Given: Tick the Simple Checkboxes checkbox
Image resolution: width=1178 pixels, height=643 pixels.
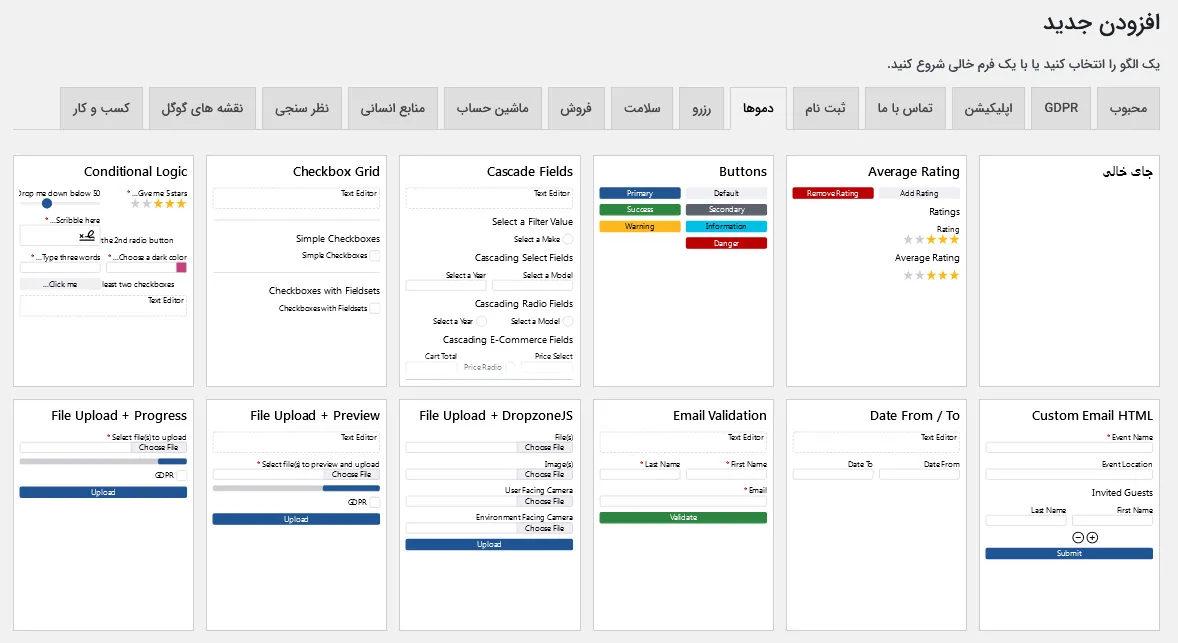Looking at the screenshot, I should (375, 256).
